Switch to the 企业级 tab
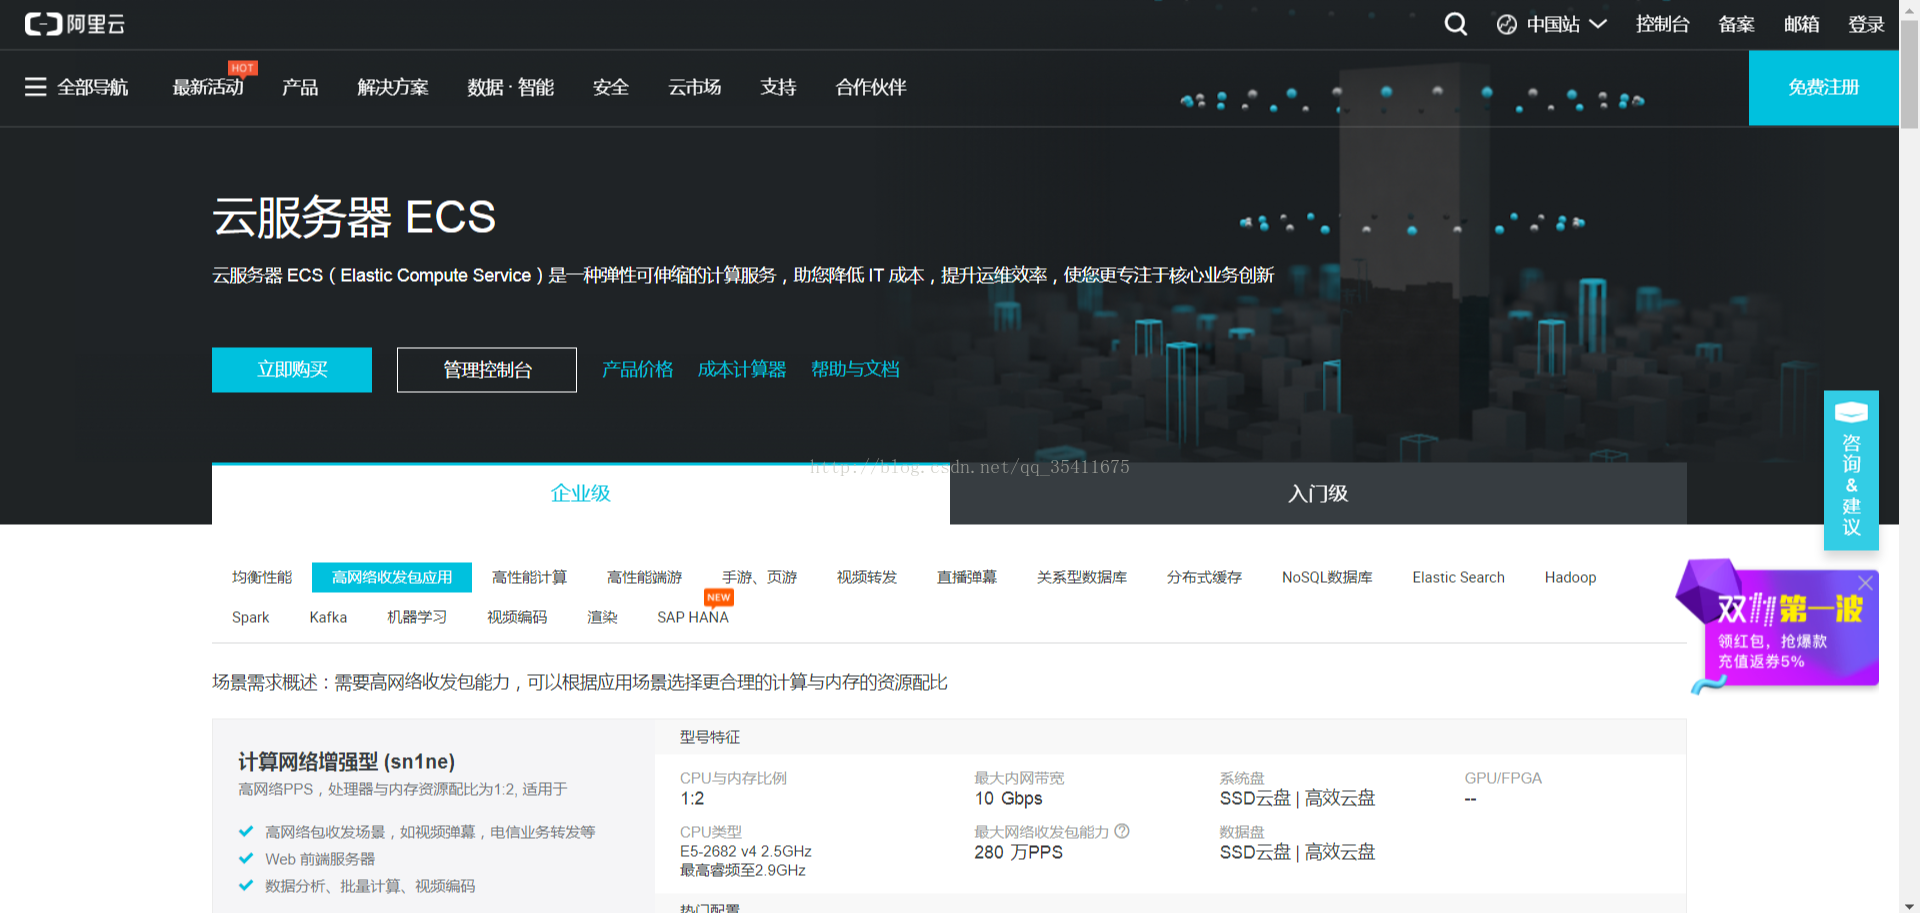The width and height of the screenshot is (1920, 913). 581,493
